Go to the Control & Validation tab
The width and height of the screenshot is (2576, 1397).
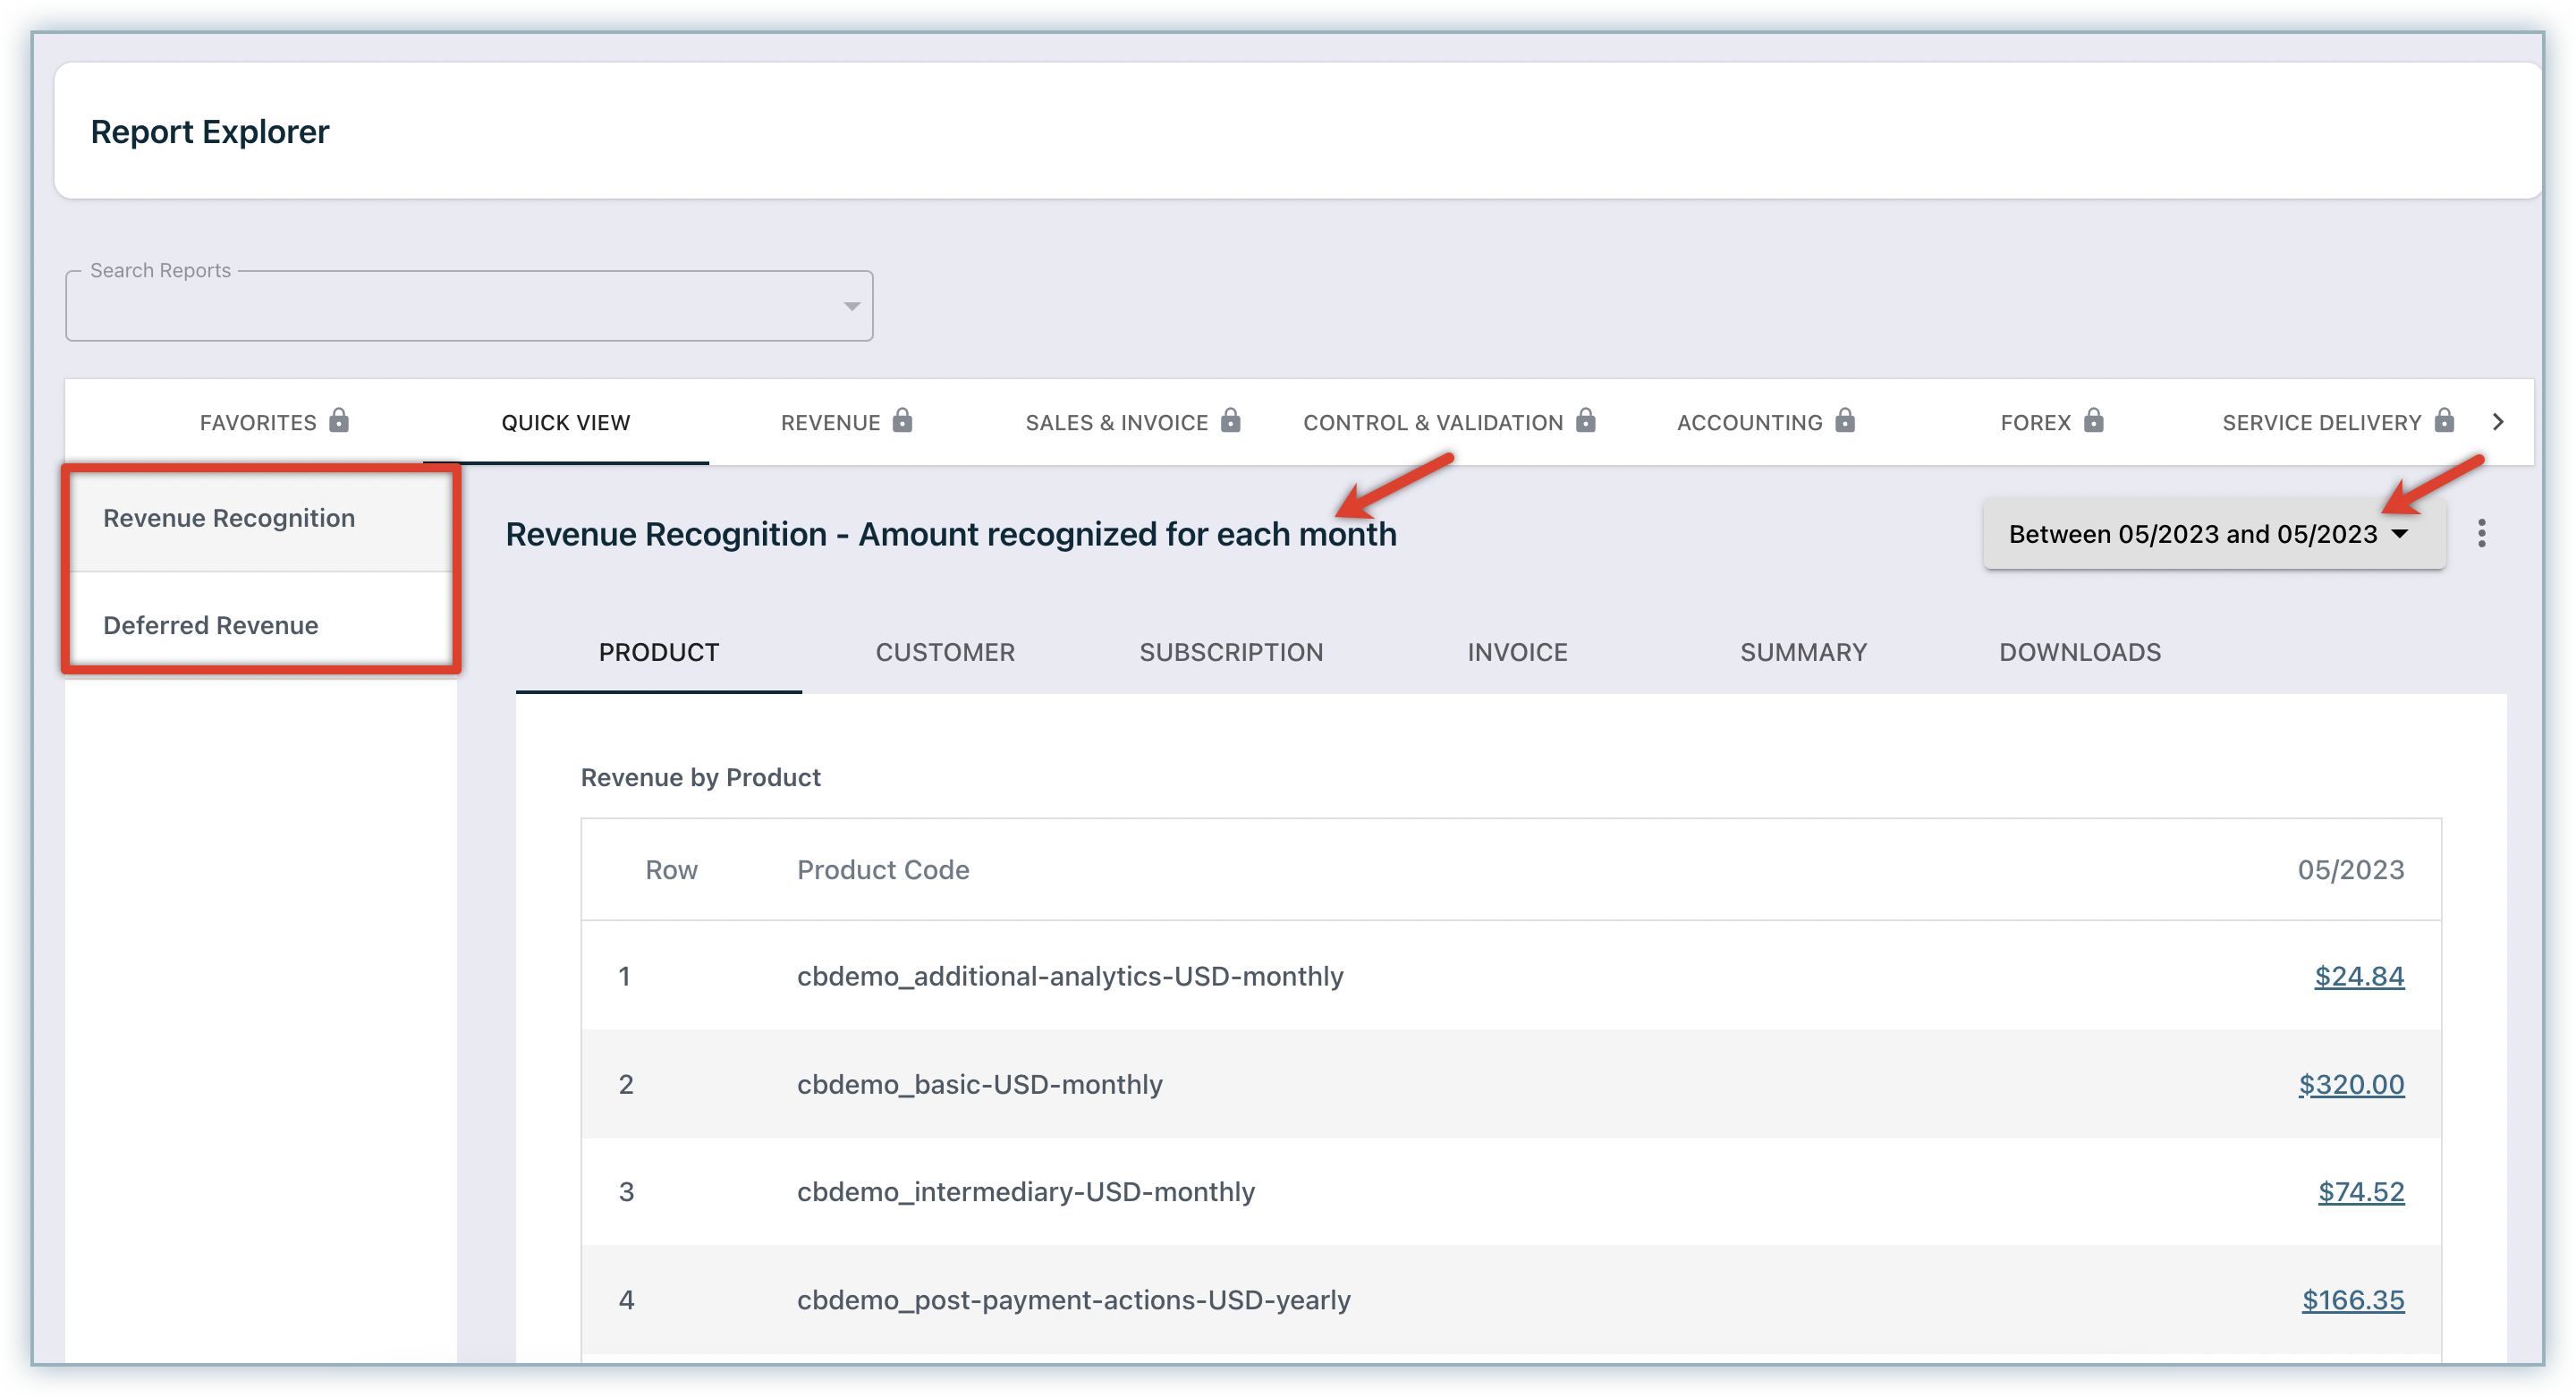(1449, 422)
